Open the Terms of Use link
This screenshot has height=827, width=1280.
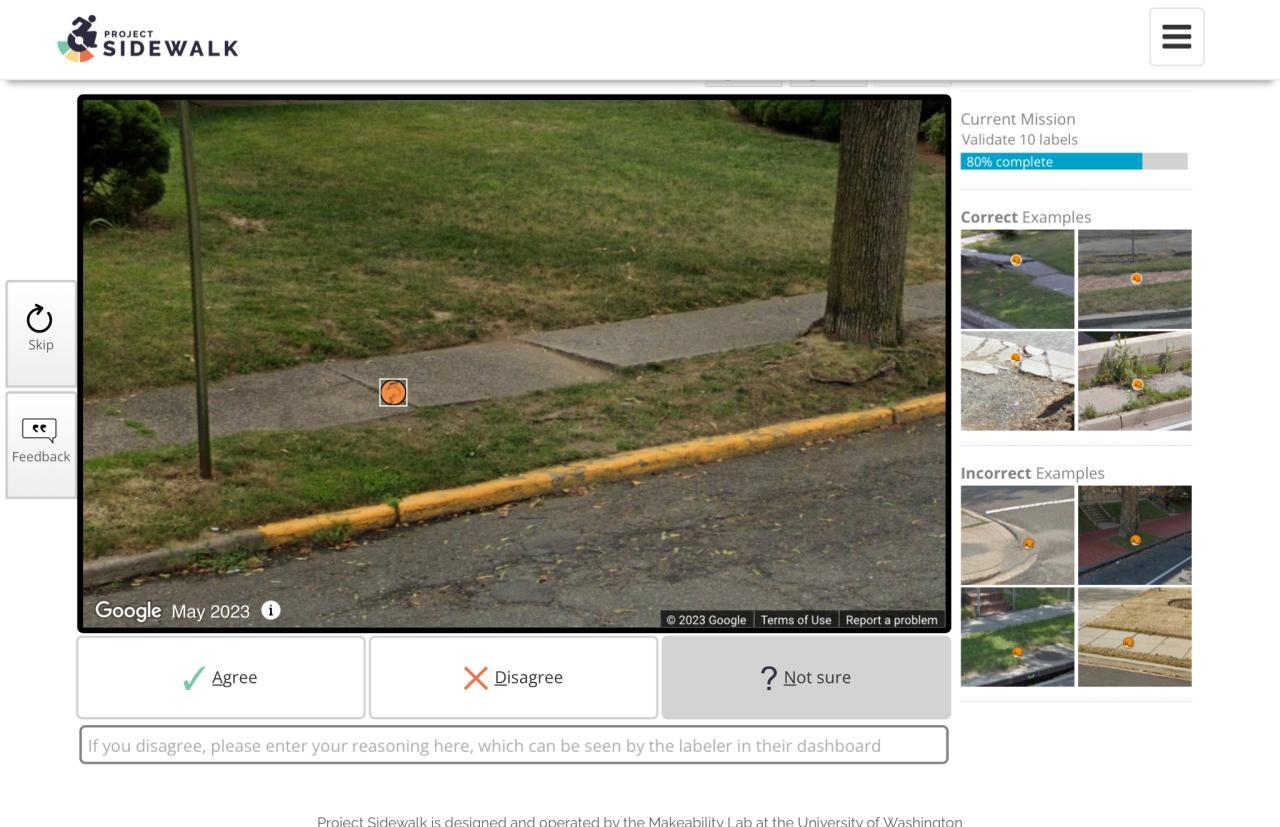[796, 620]
